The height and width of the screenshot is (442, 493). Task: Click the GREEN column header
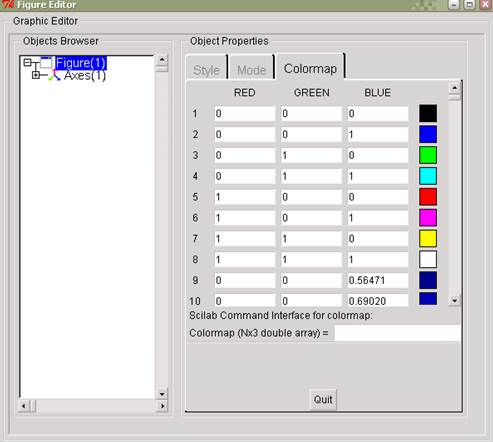click(312, 92)
